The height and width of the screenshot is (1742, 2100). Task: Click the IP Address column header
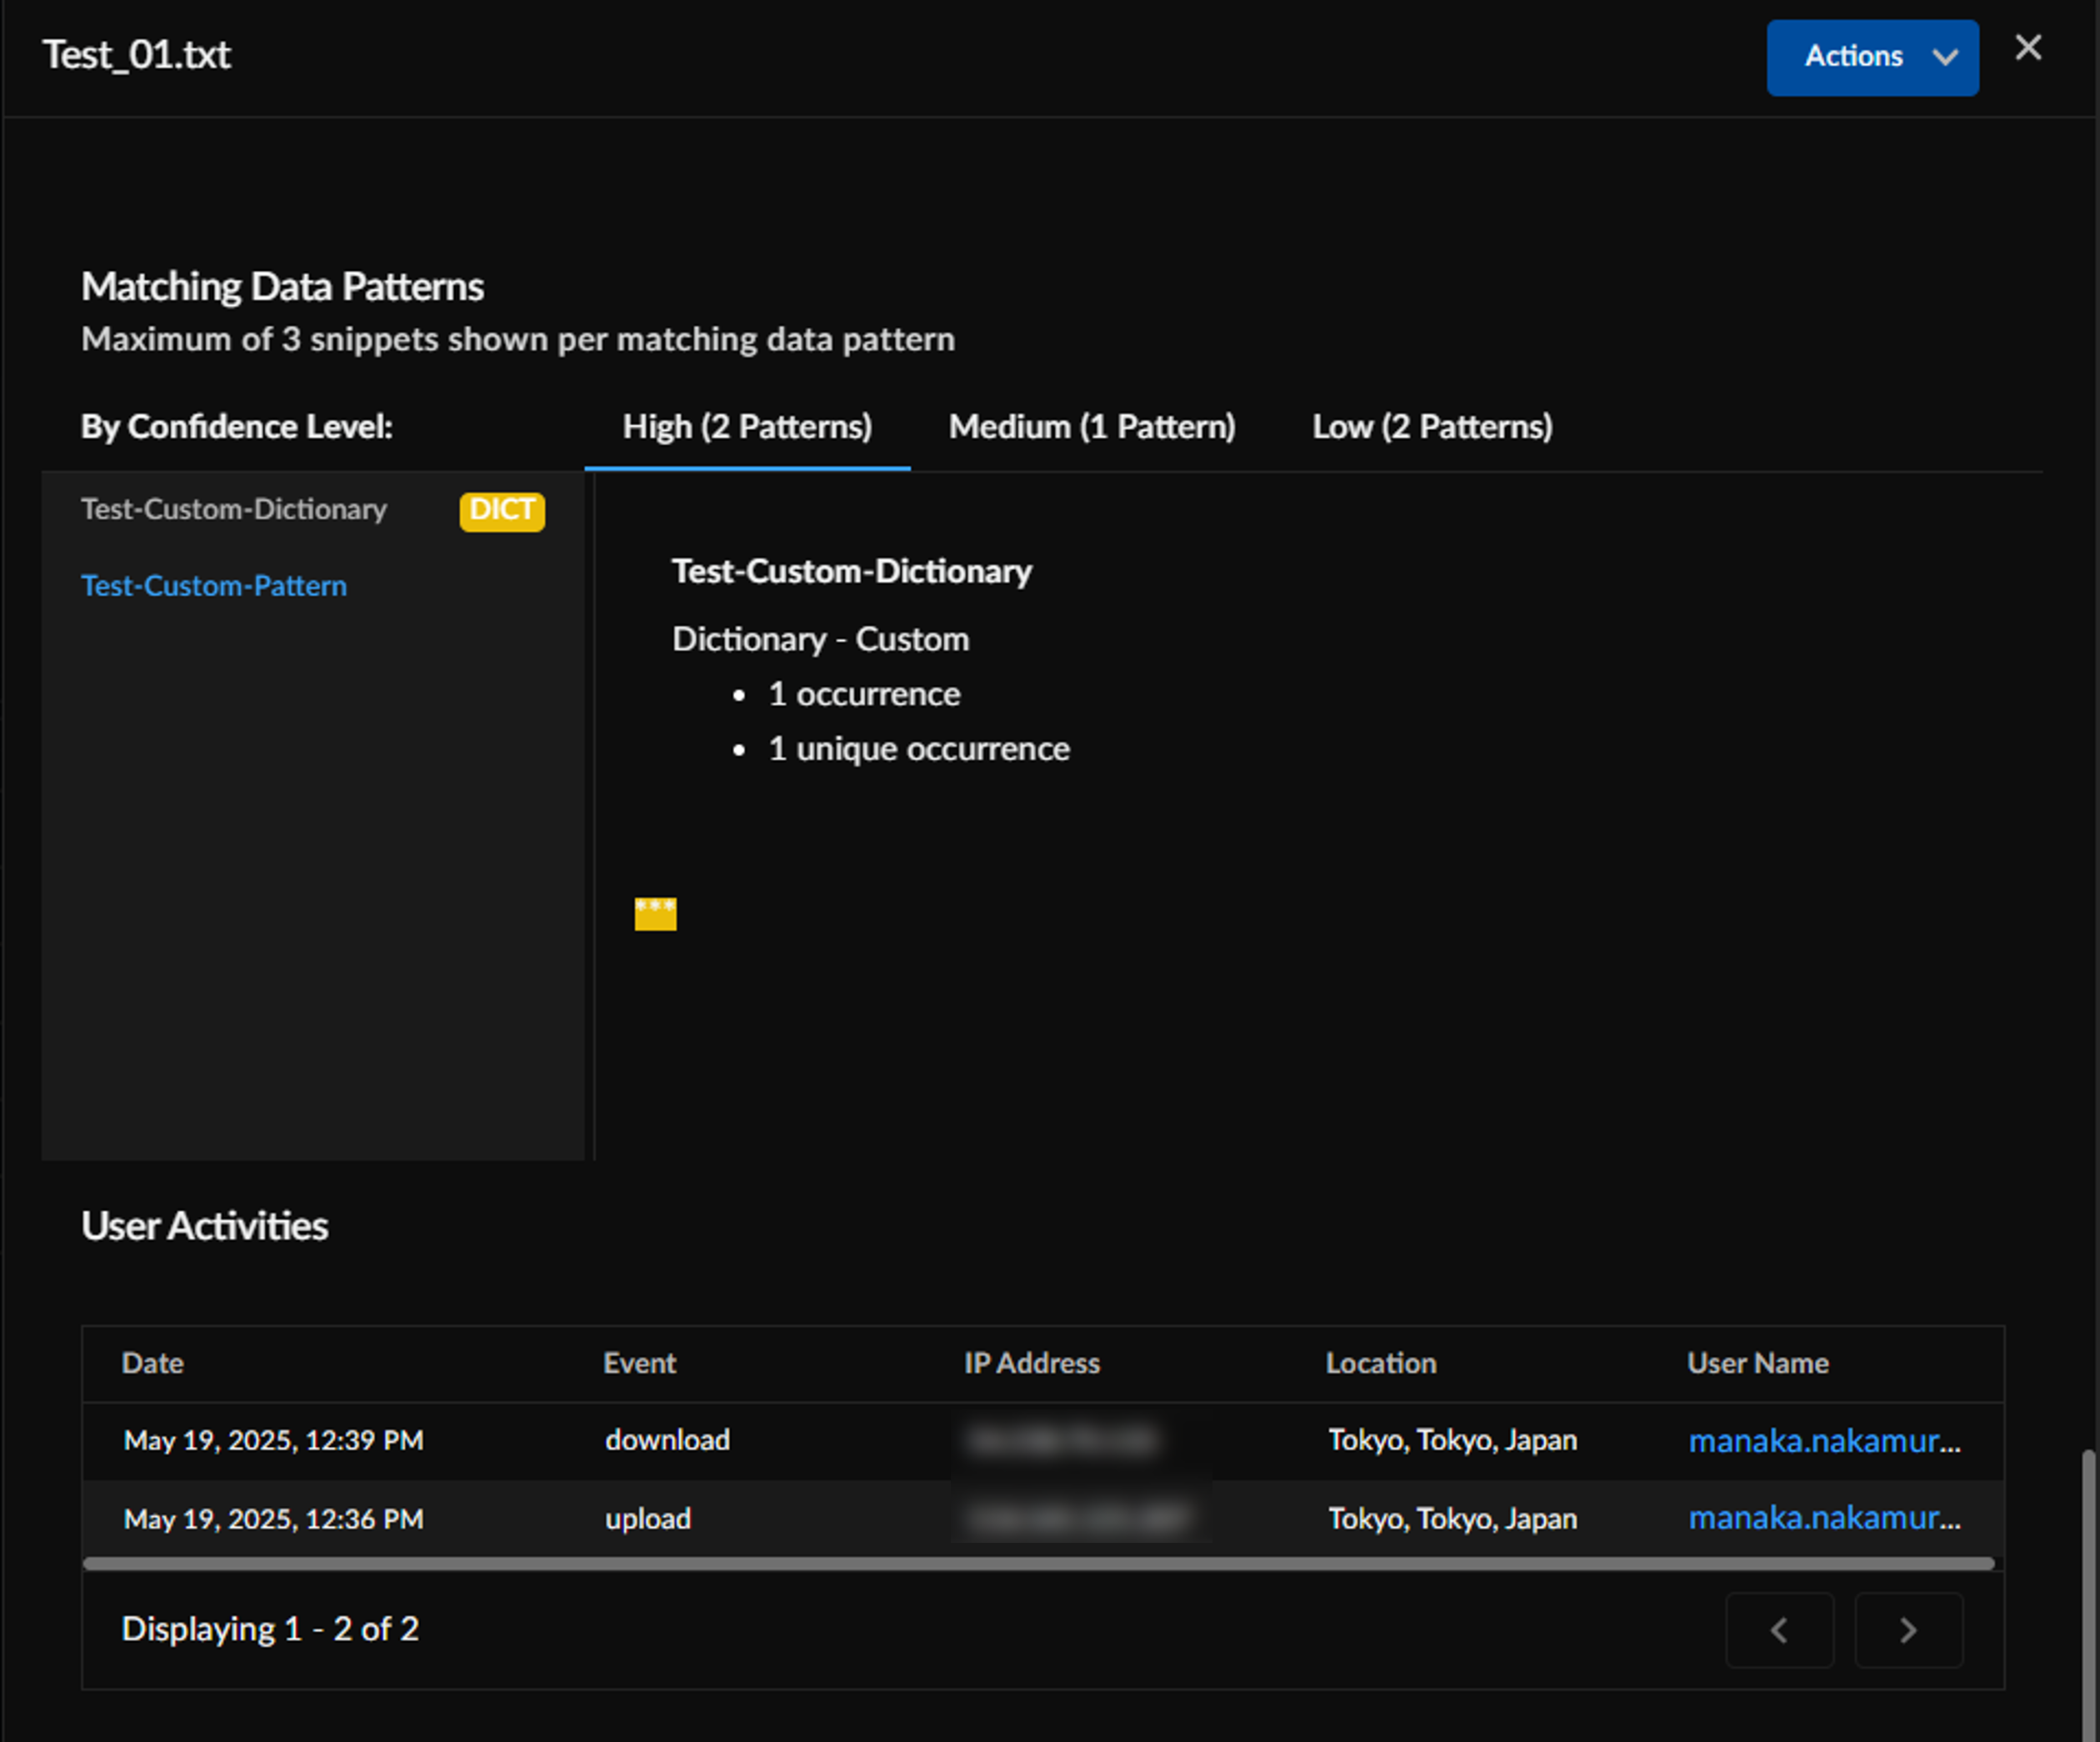1032,1364
